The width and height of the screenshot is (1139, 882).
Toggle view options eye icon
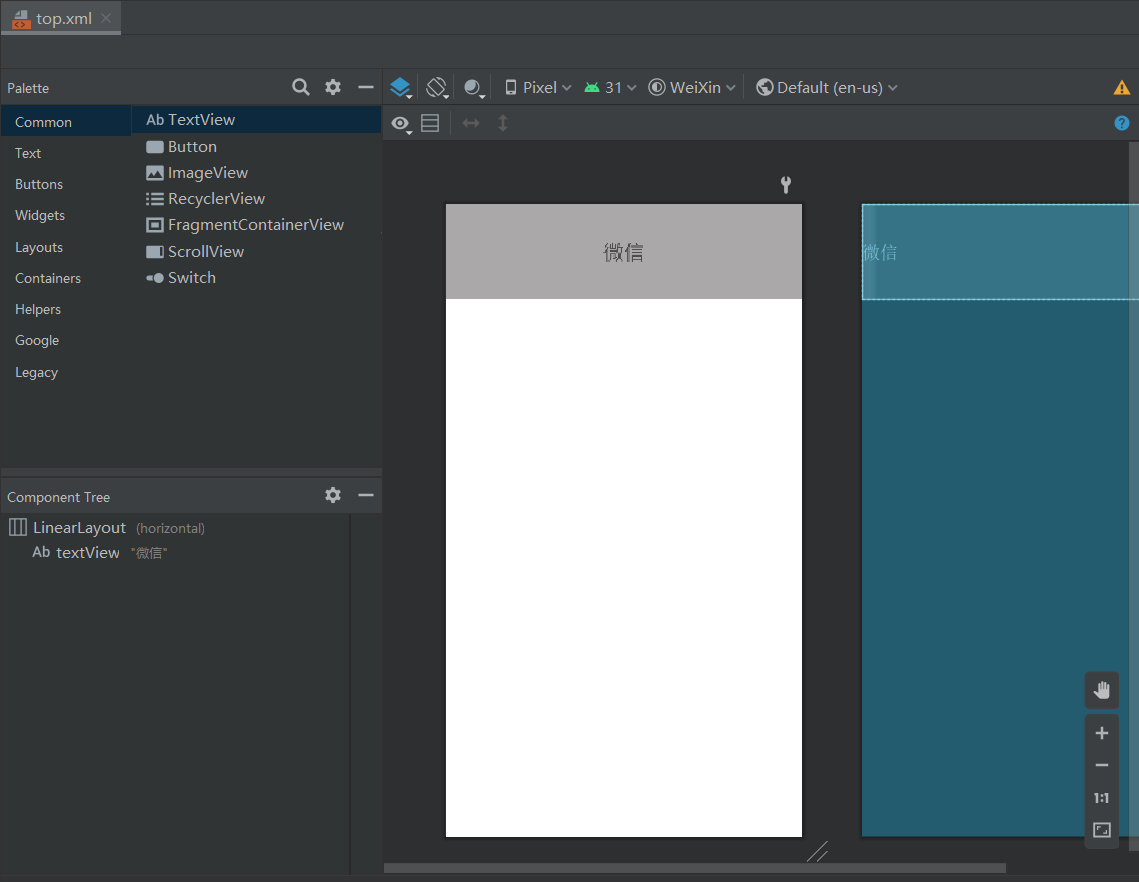pyautogui.click(x=401, y=124)
